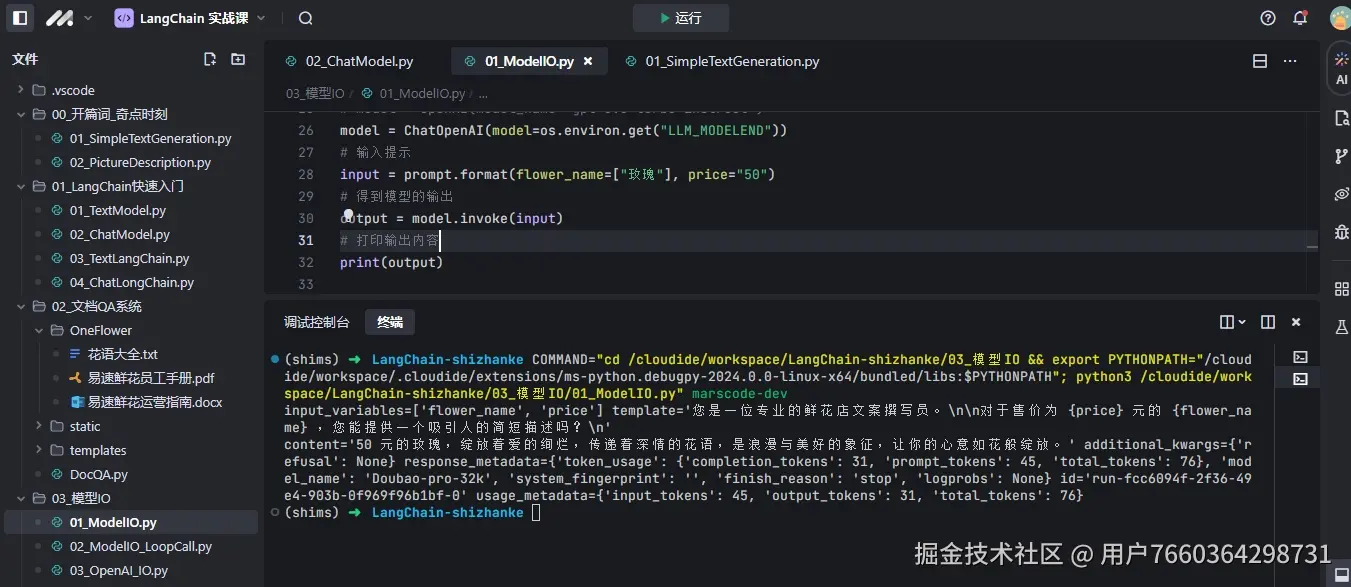Viewport: 1351px width, 587px height.
Task: Click the 运行 run button
Action: (681, 17)
